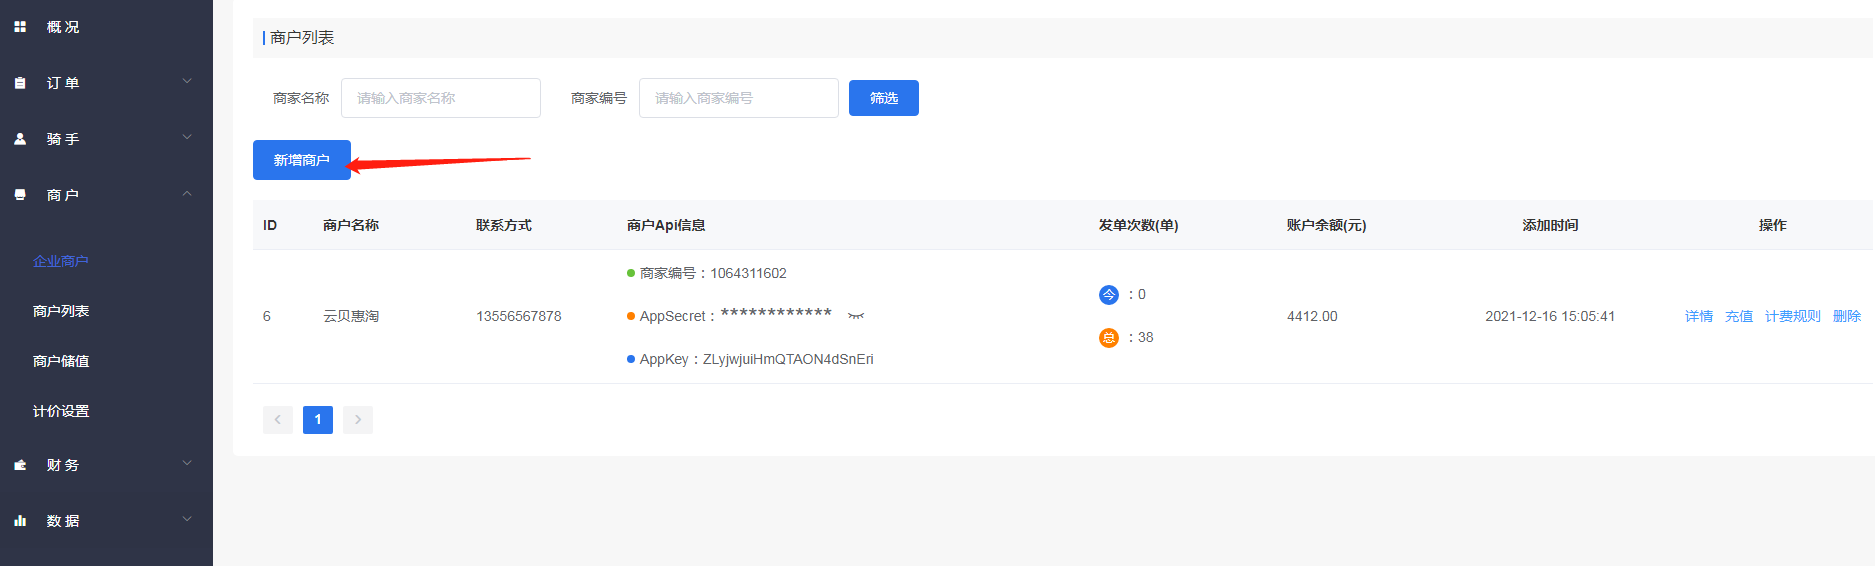Screen dimensions: 1875x566
Task: Click the rider person icon in sidebar
Action: tap(20, 139)
